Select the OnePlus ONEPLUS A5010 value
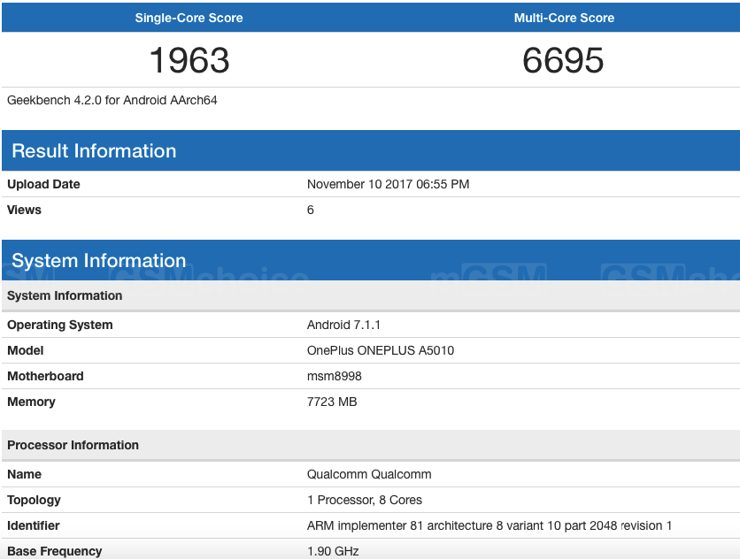This screenshot has height=559, width=740. click(x=380, y=350)
